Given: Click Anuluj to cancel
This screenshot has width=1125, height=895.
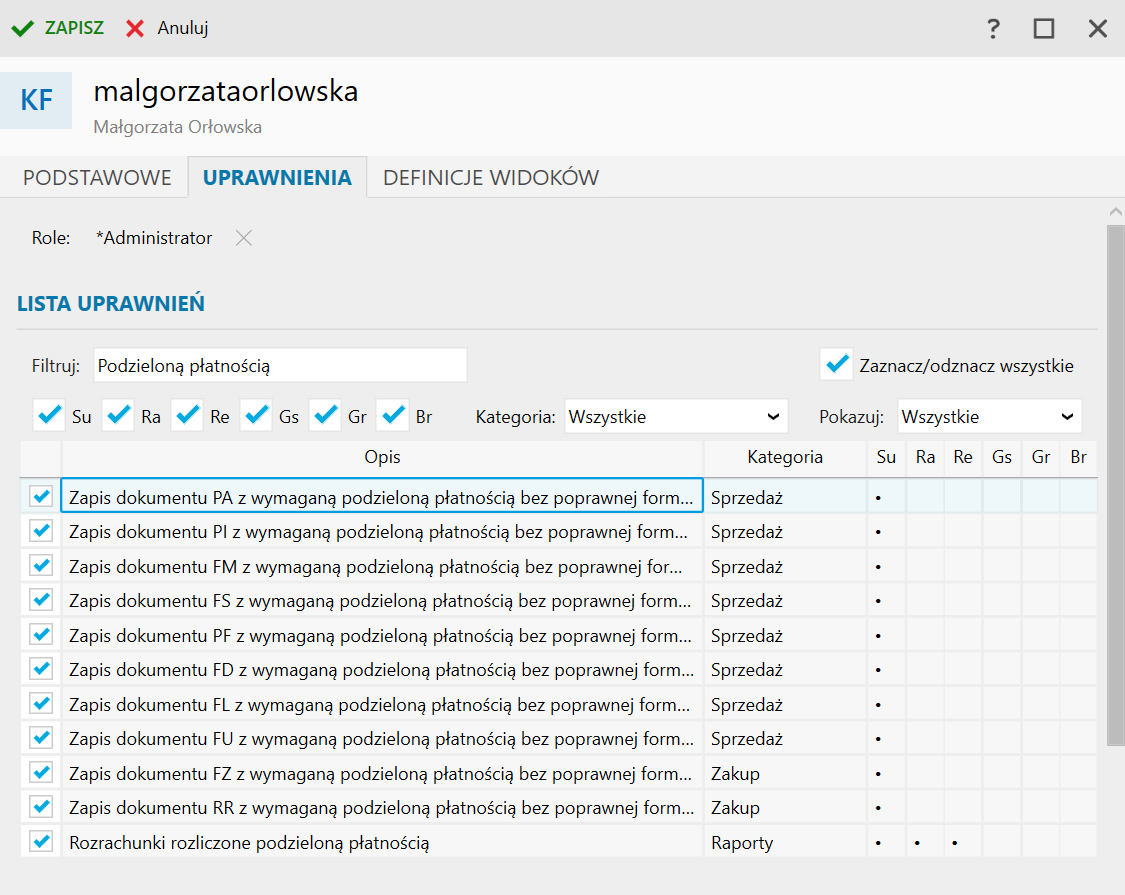Looking at the screenshot, I should click(183, 28).
